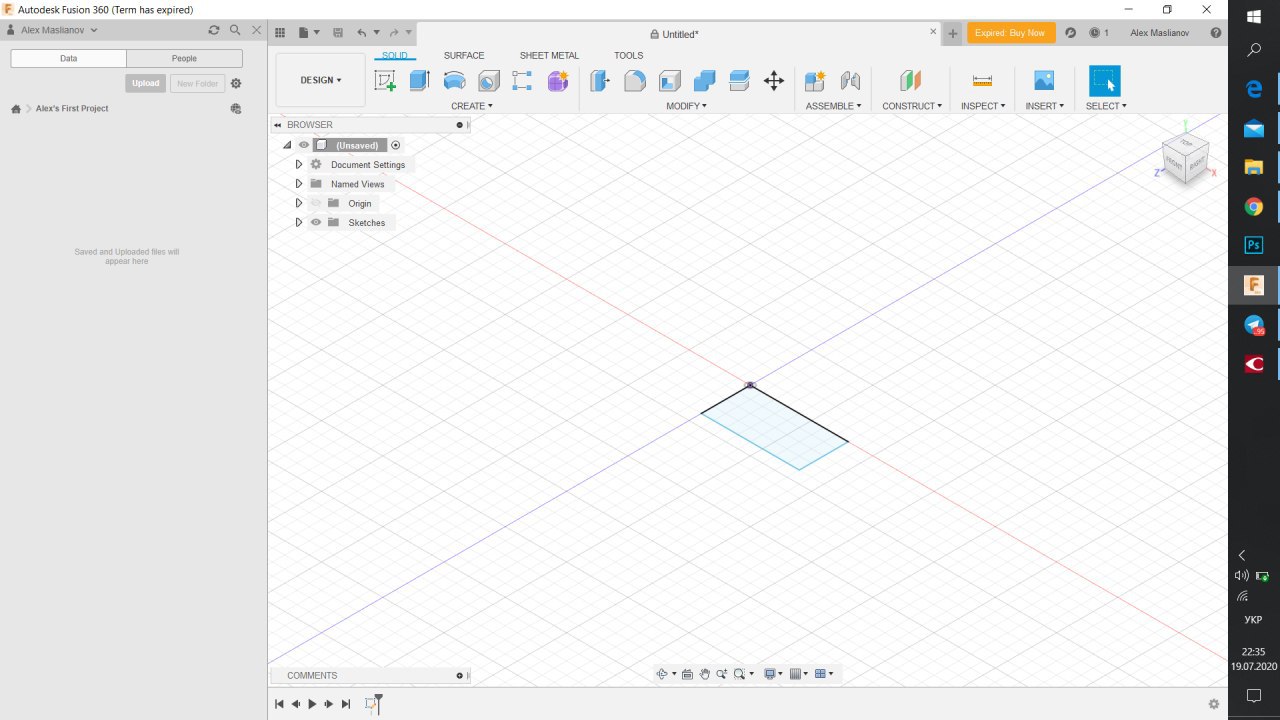Activate the Extrude tool

(x=420, y=81)
